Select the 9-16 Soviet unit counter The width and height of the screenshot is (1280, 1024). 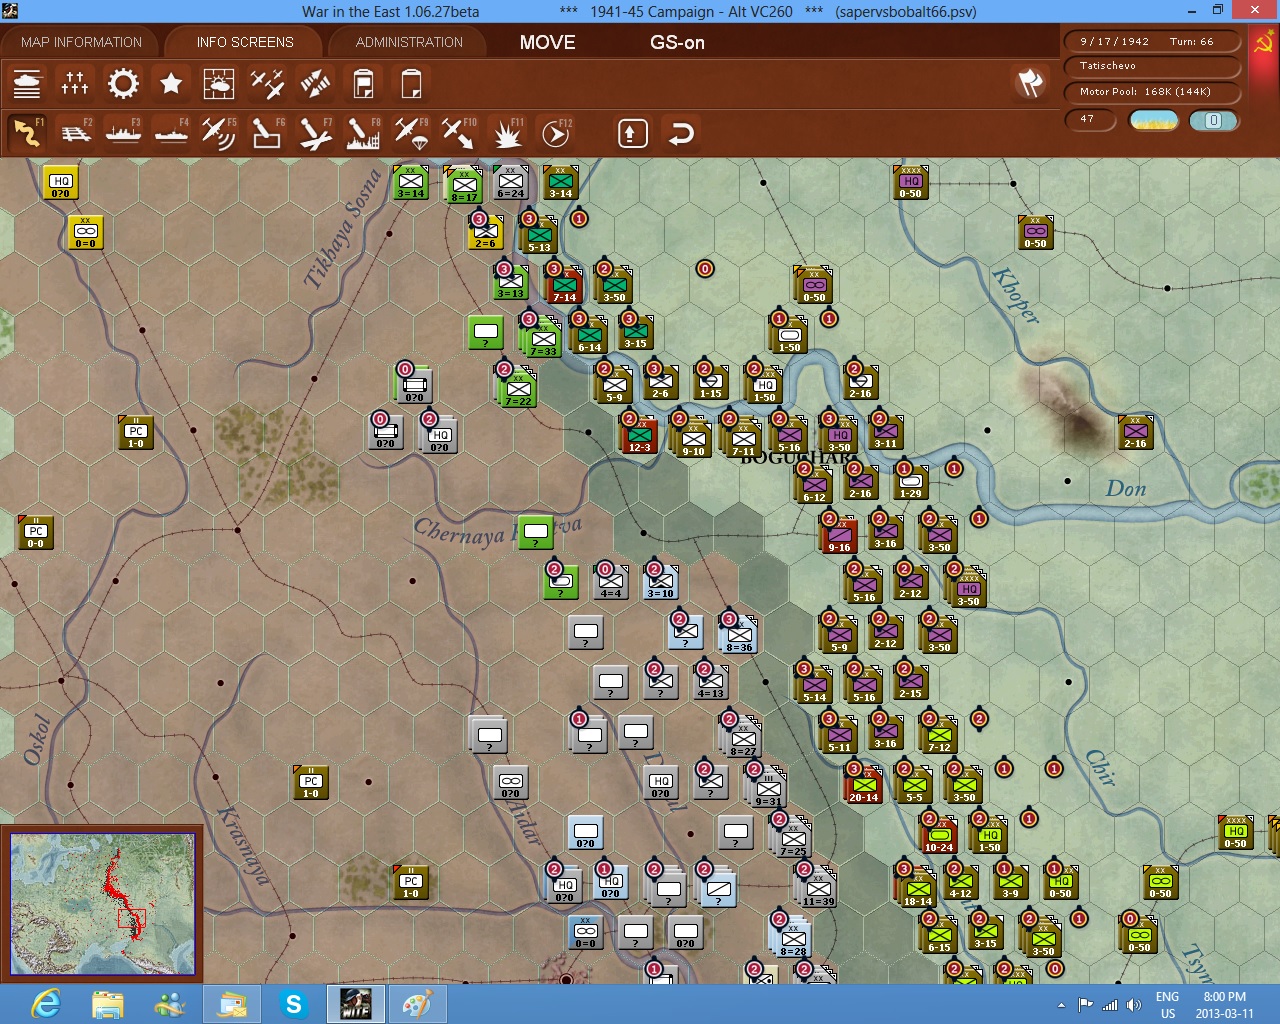pos(839,534)
